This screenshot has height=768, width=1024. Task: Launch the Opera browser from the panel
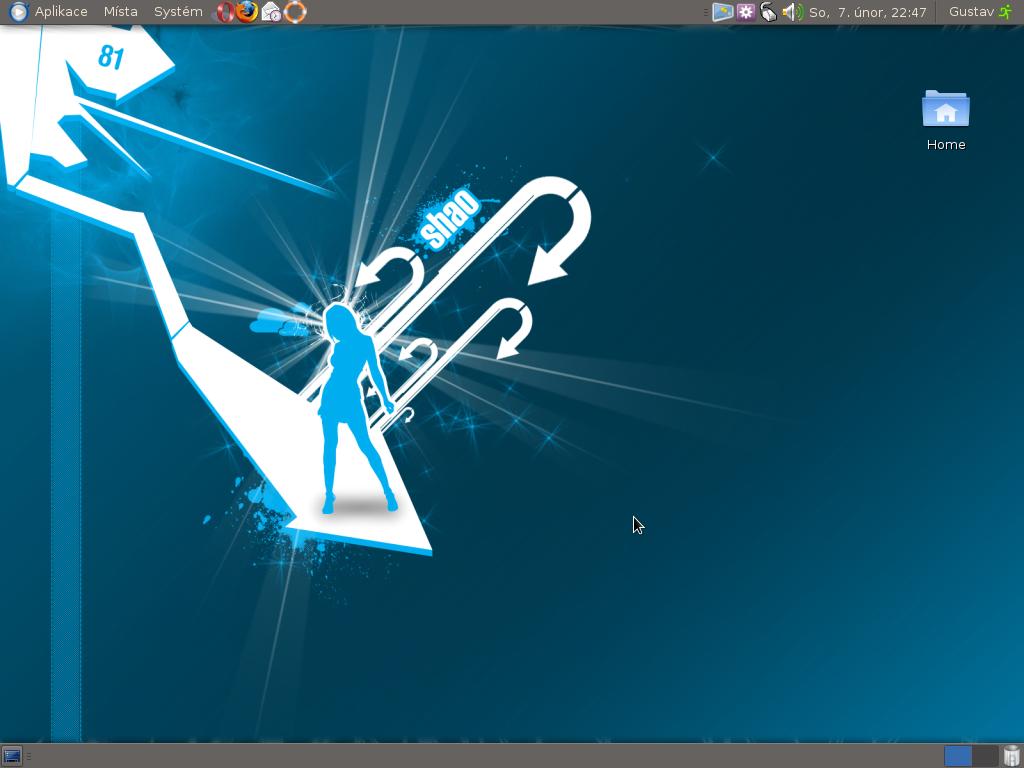tap(225, 12)
